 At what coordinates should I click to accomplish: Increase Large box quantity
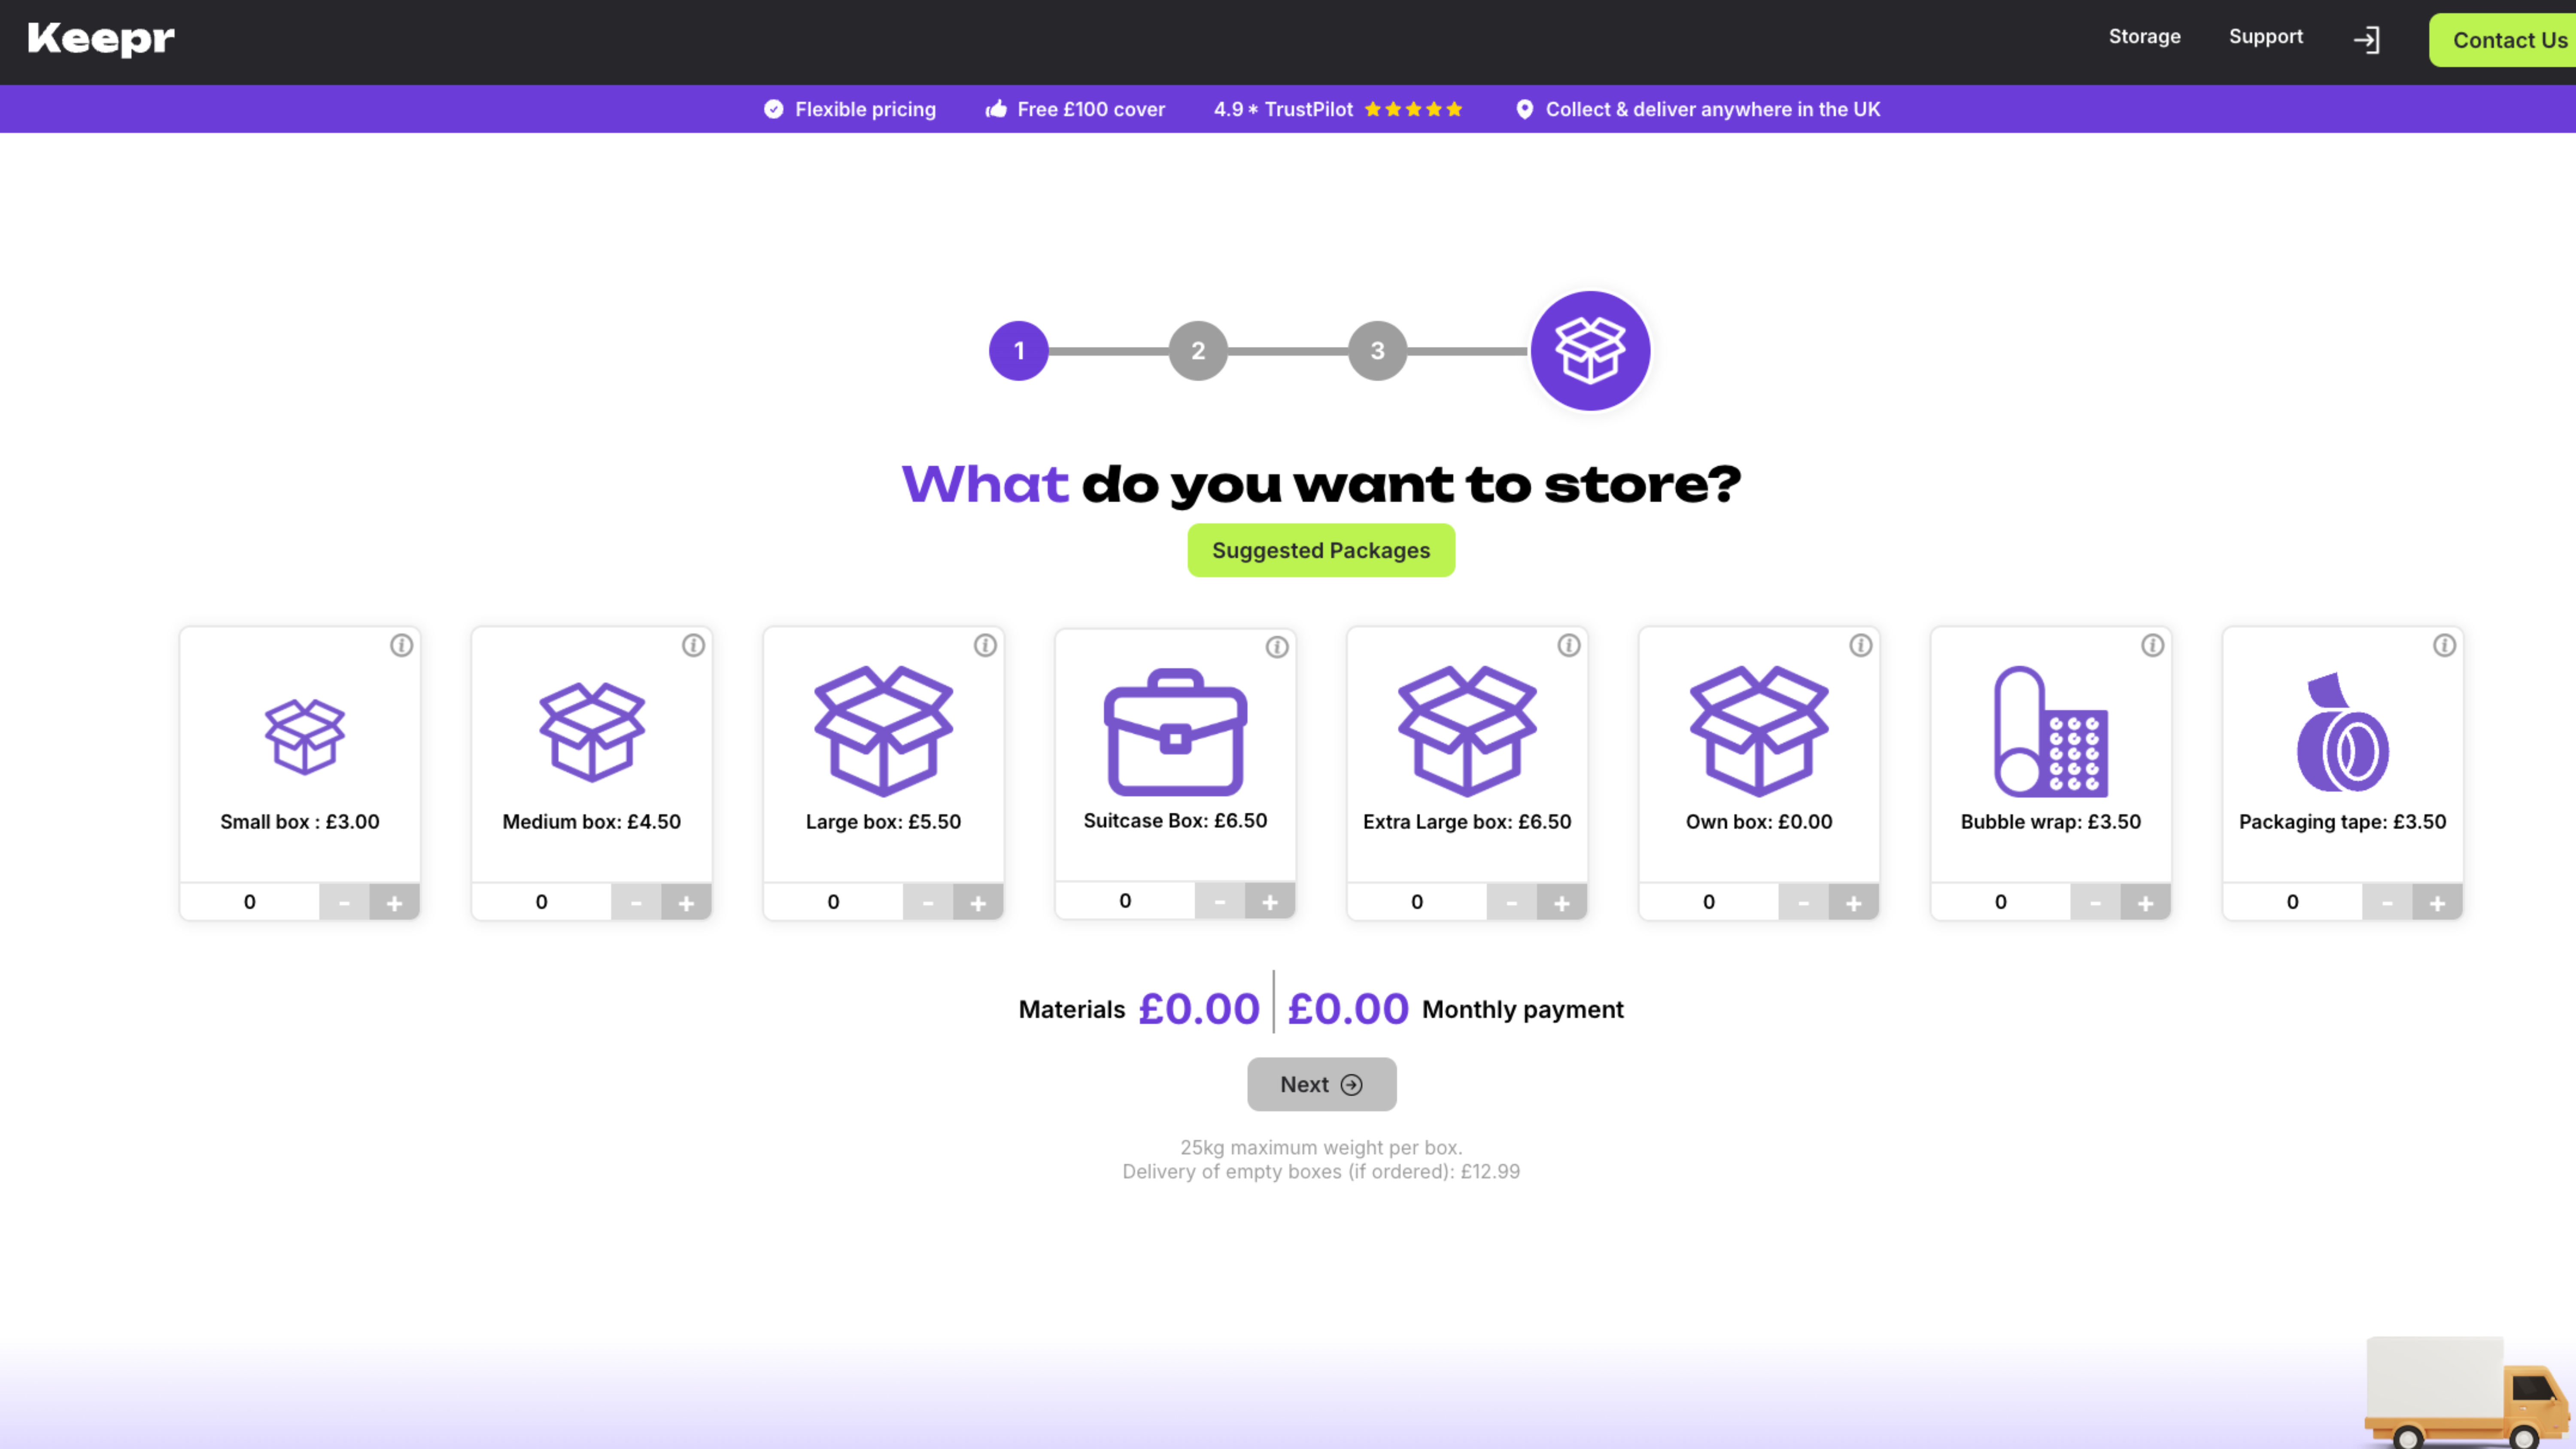click(x=978, y=902)
